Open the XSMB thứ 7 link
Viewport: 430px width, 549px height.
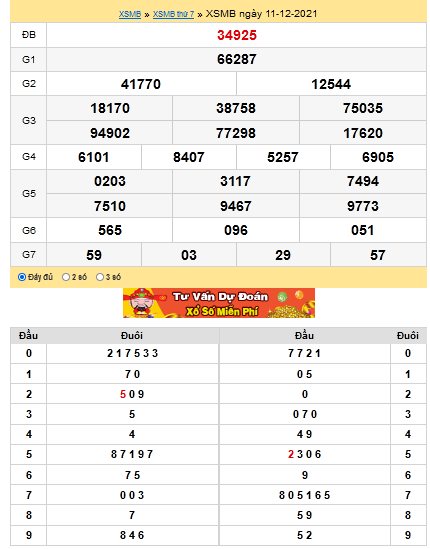pos(173,14)
